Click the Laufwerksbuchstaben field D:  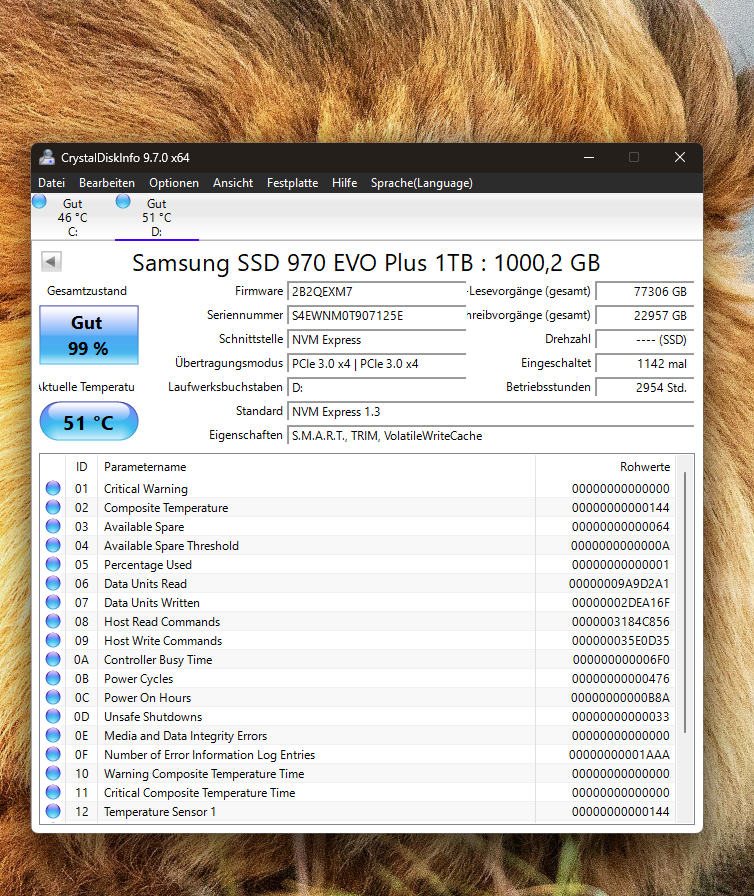376,387
